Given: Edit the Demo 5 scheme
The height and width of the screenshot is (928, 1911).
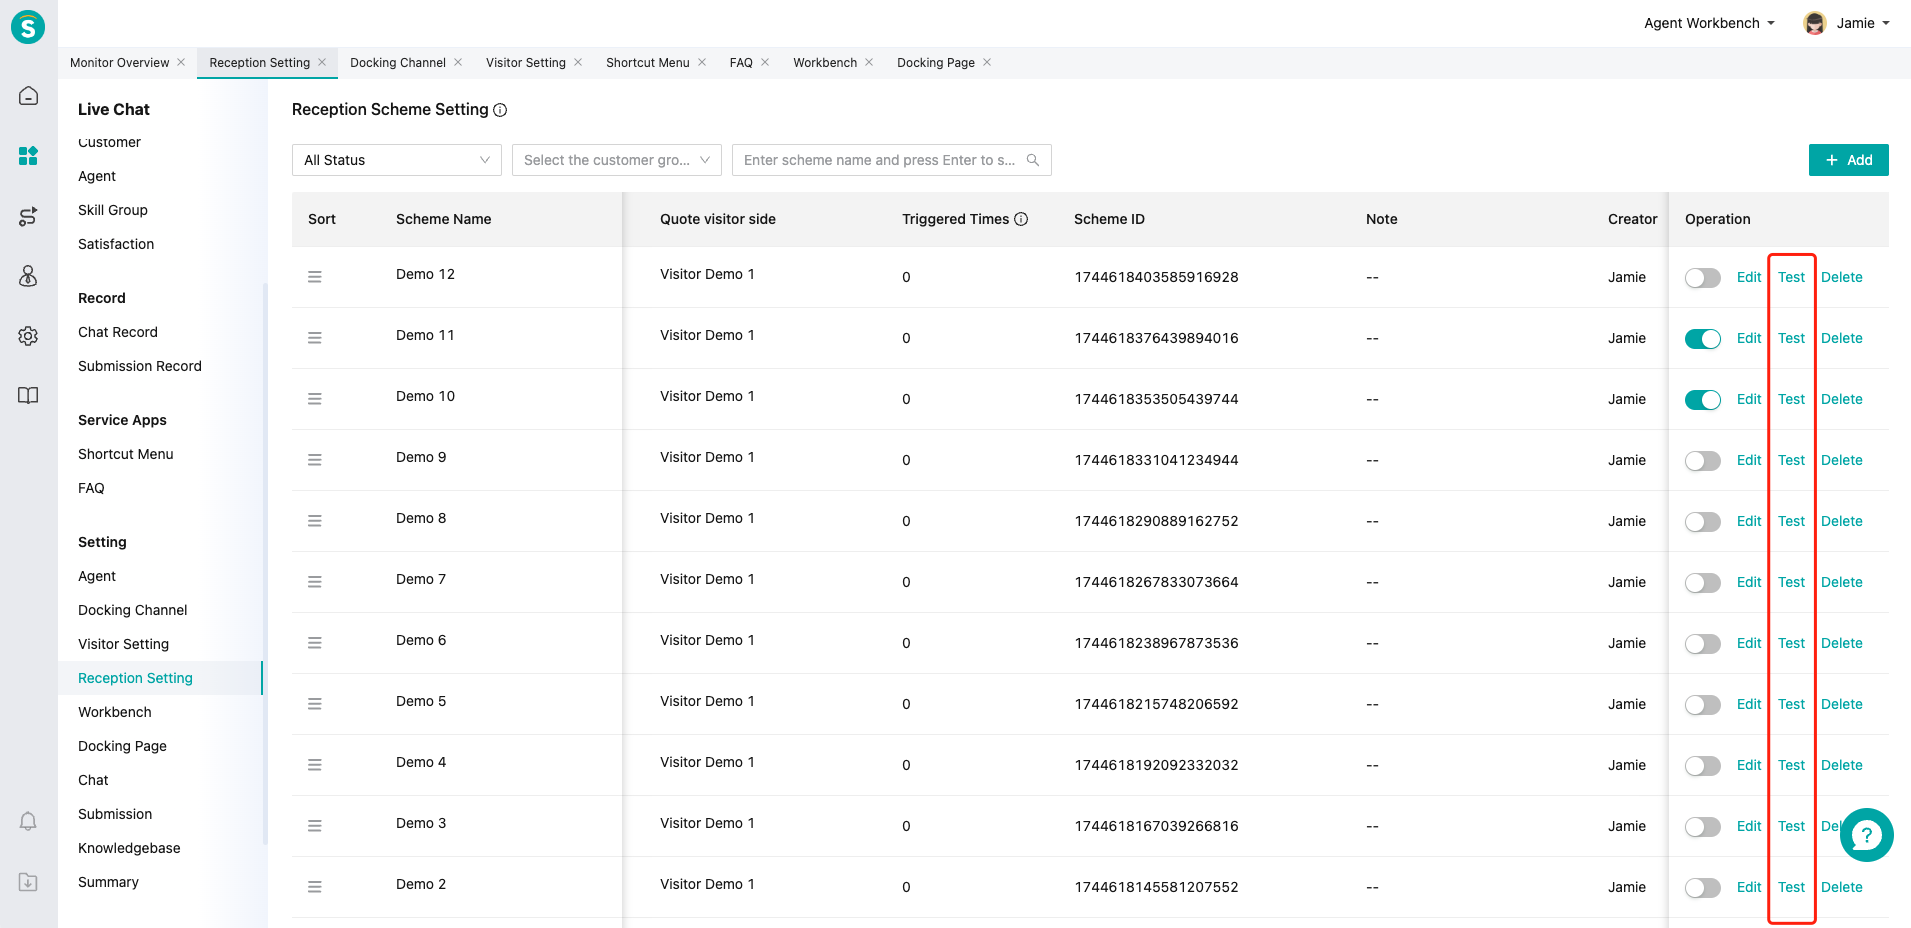Looking at the screenshot, I should click(1749, 704).
